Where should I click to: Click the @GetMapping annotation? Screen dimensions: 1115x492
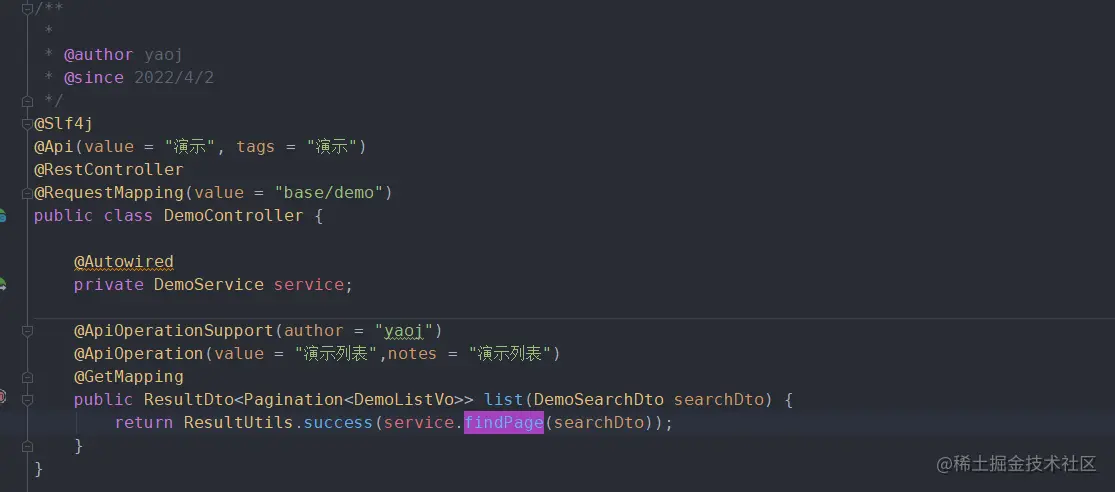(129, 376)
